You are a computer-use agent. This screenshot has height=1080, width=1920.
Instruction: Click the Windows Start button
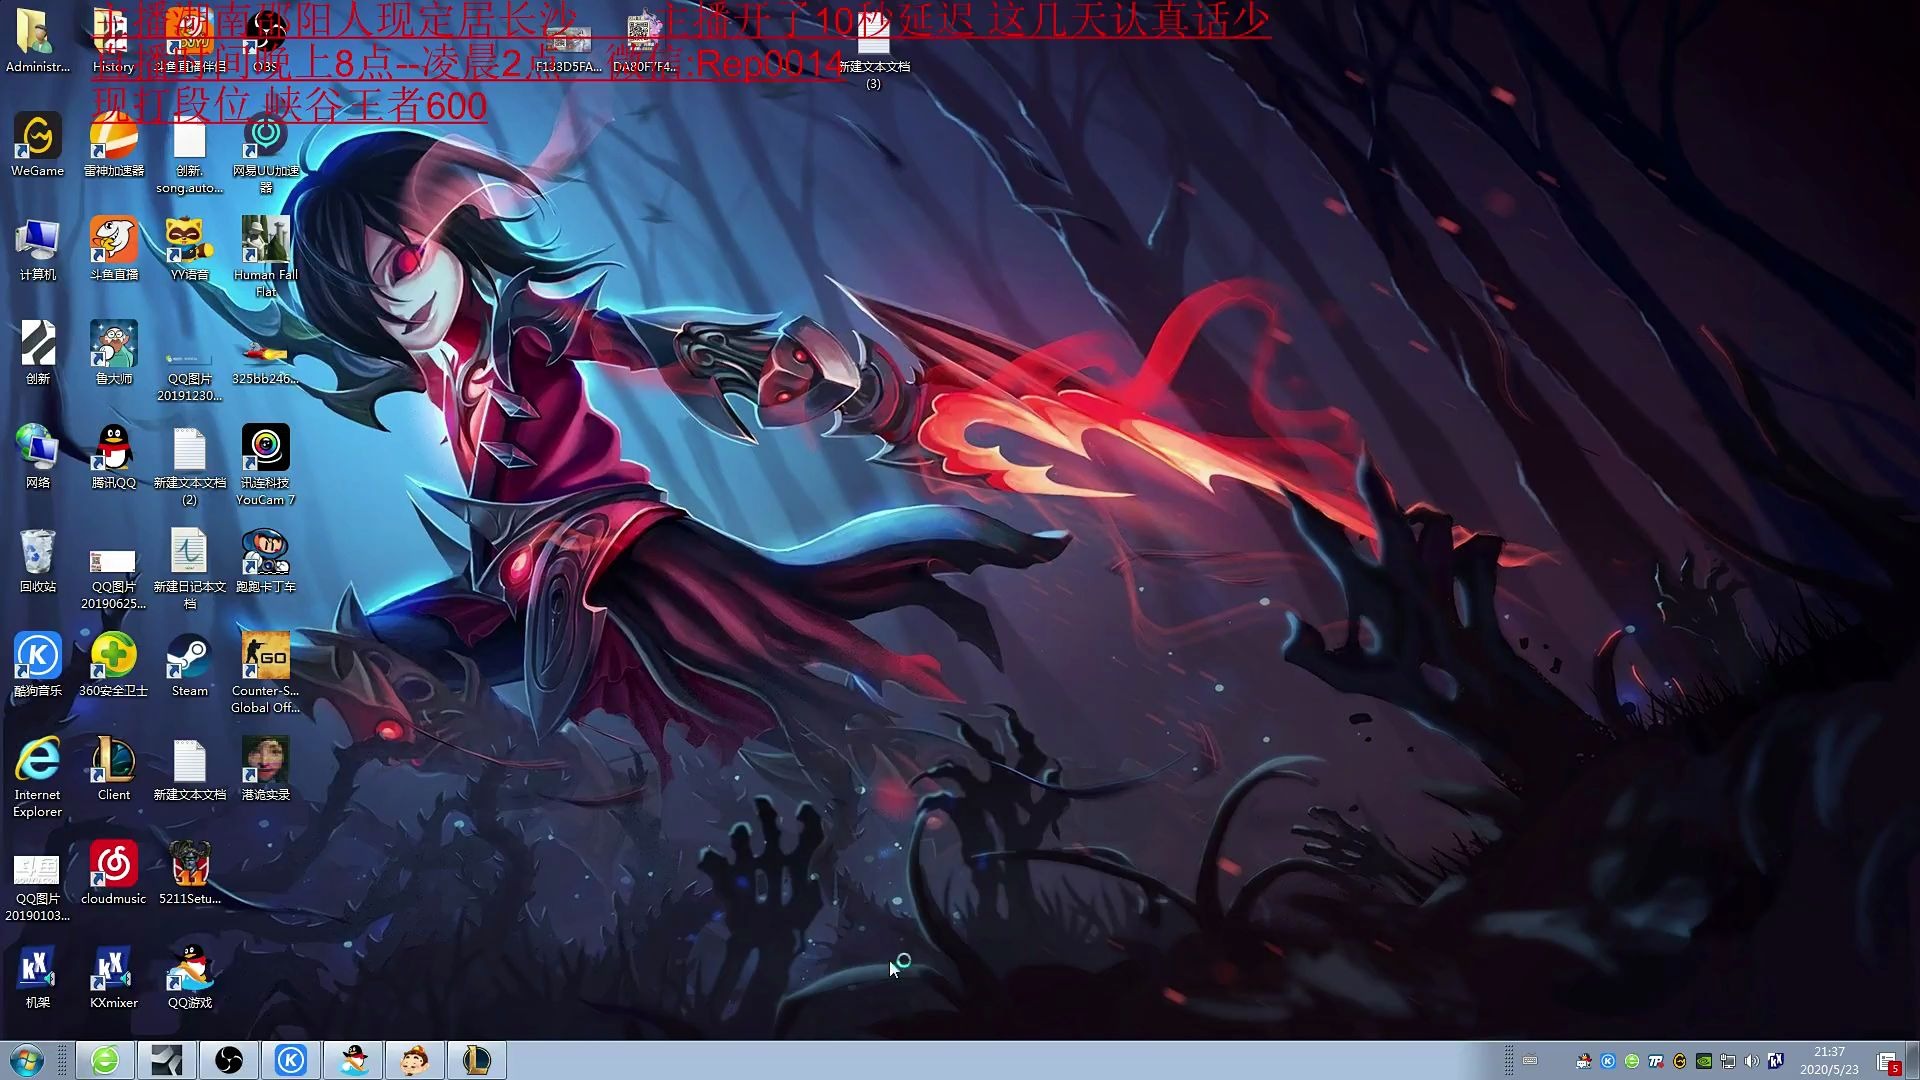pyautogui.click(x=27, y=1060)
